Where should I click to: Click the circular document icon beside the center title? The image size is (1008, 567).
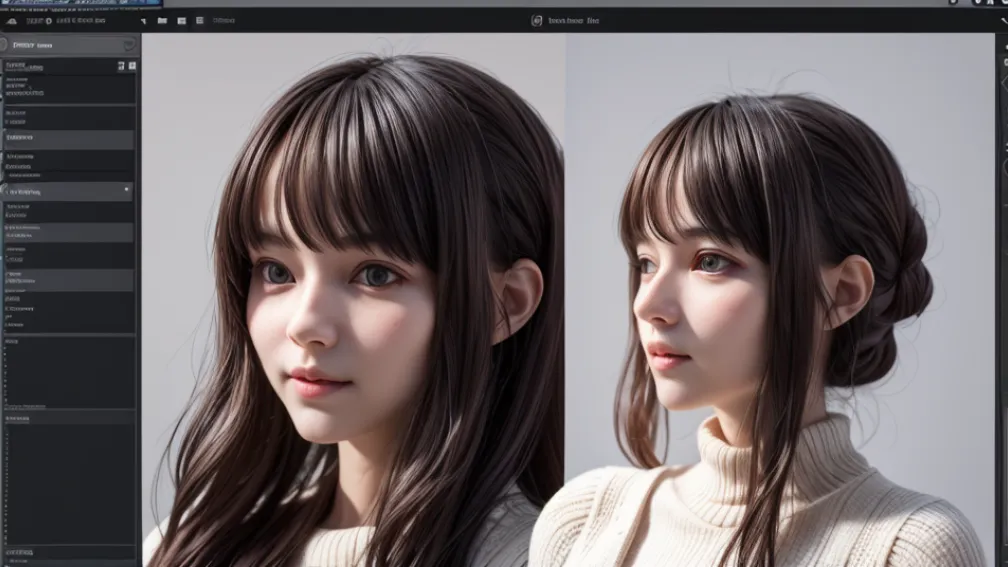pyautogui.click(x=537, y=21)
